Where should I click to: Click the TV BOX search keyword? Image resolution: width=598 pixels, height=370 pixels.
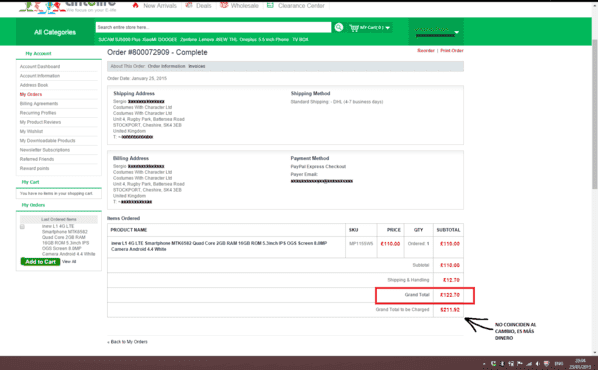click(300, 40)
